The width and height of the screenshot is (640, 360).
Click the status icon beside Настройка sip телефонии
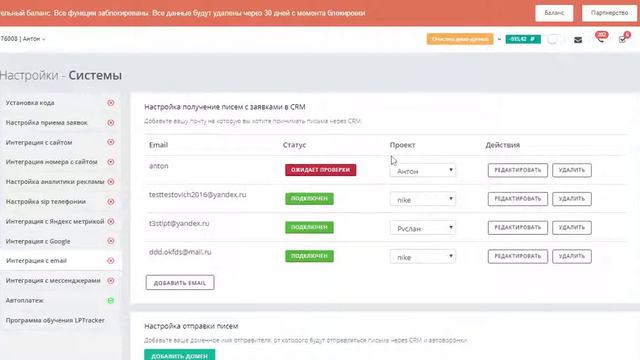(x=111, y=202)
